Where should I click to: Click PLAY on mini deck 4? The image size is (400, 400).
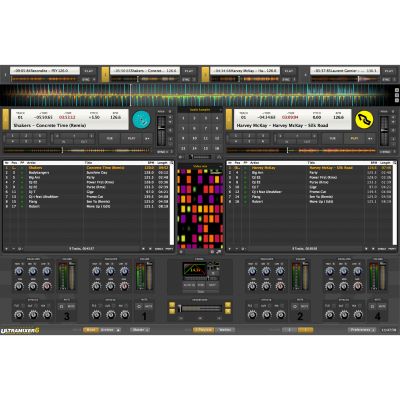389,71
